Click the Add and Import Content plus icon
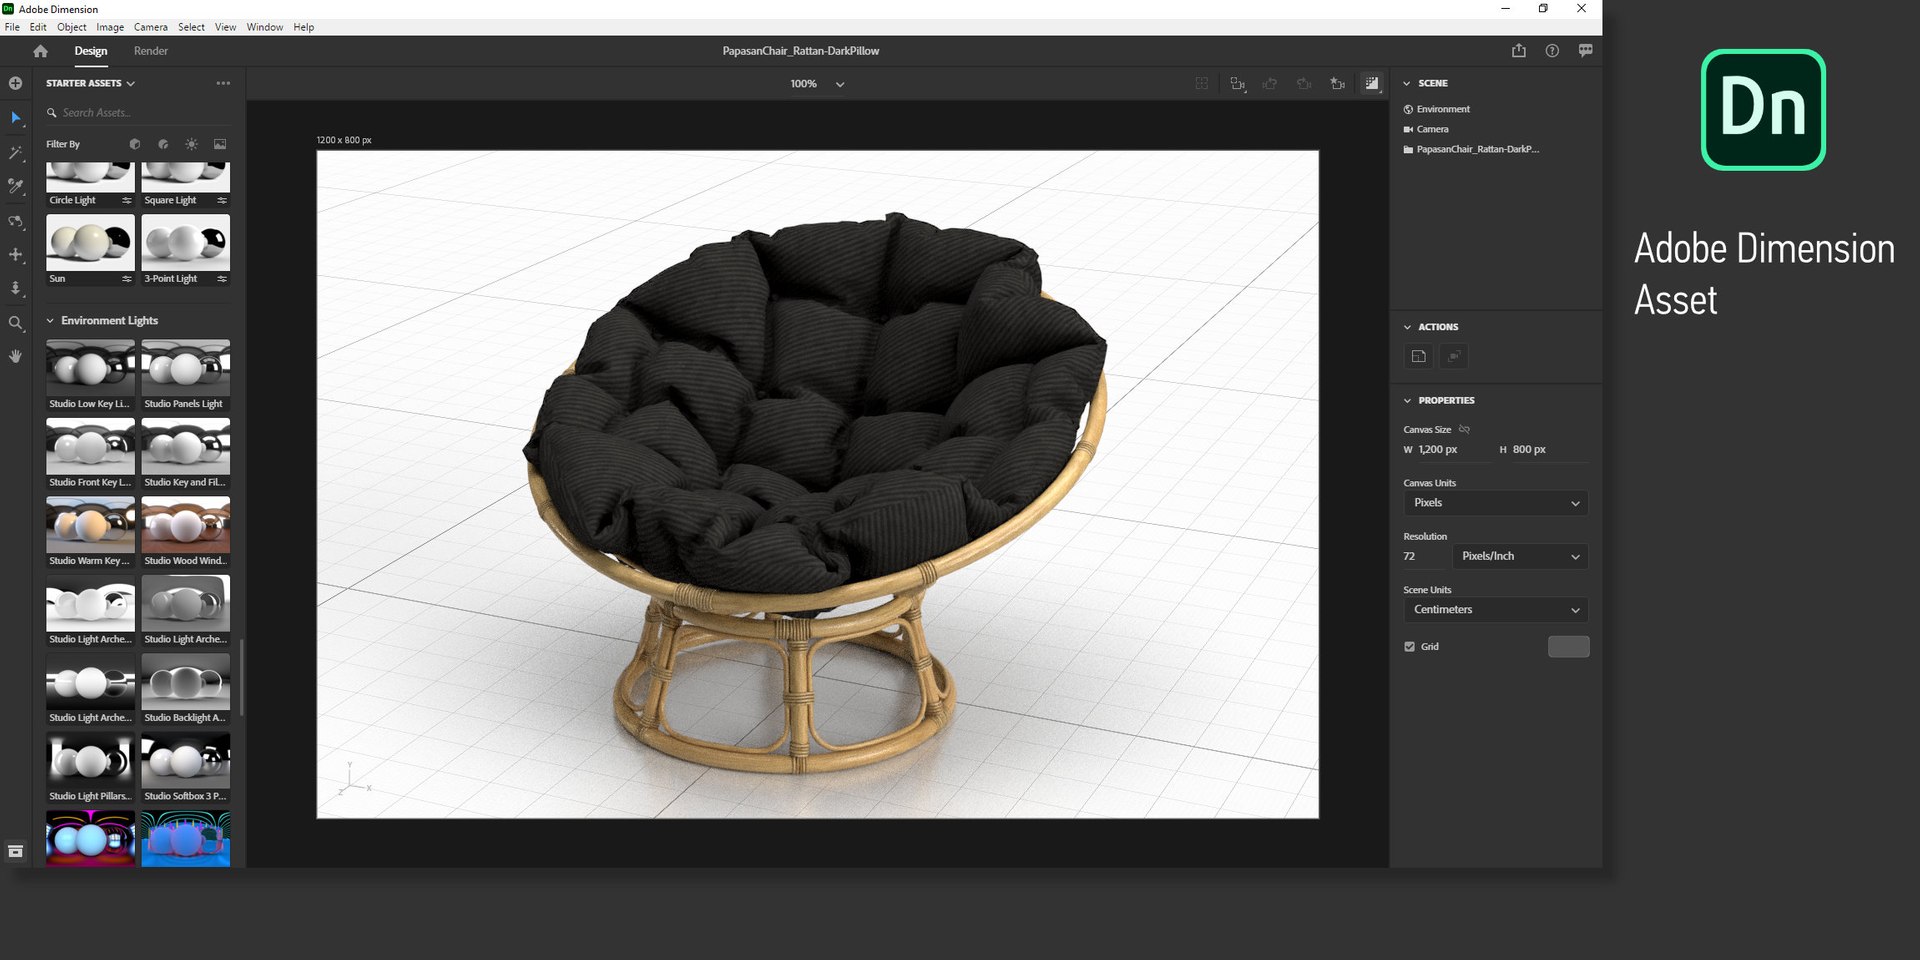The image size is (1920, 960). click(15, 83)
